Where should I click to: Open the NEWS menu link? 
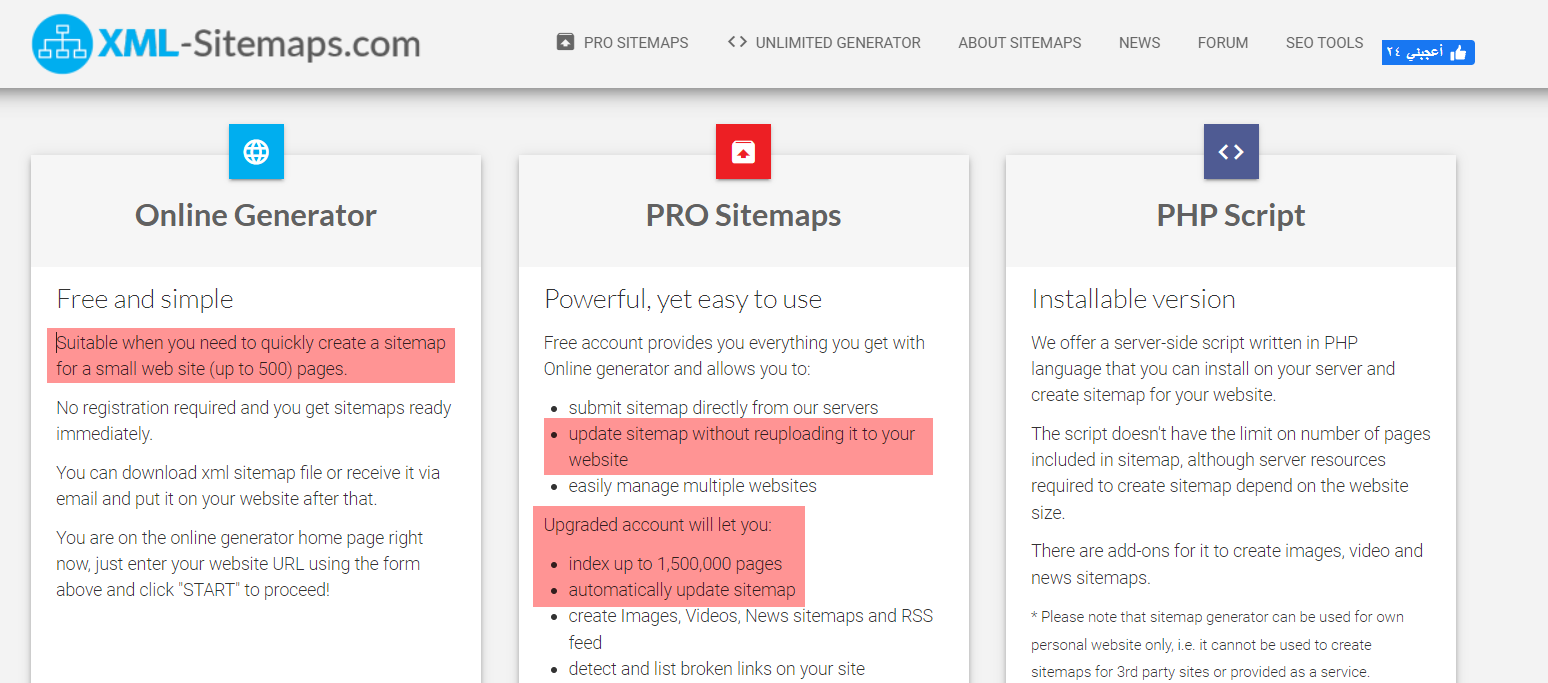tap(1139, 43)
